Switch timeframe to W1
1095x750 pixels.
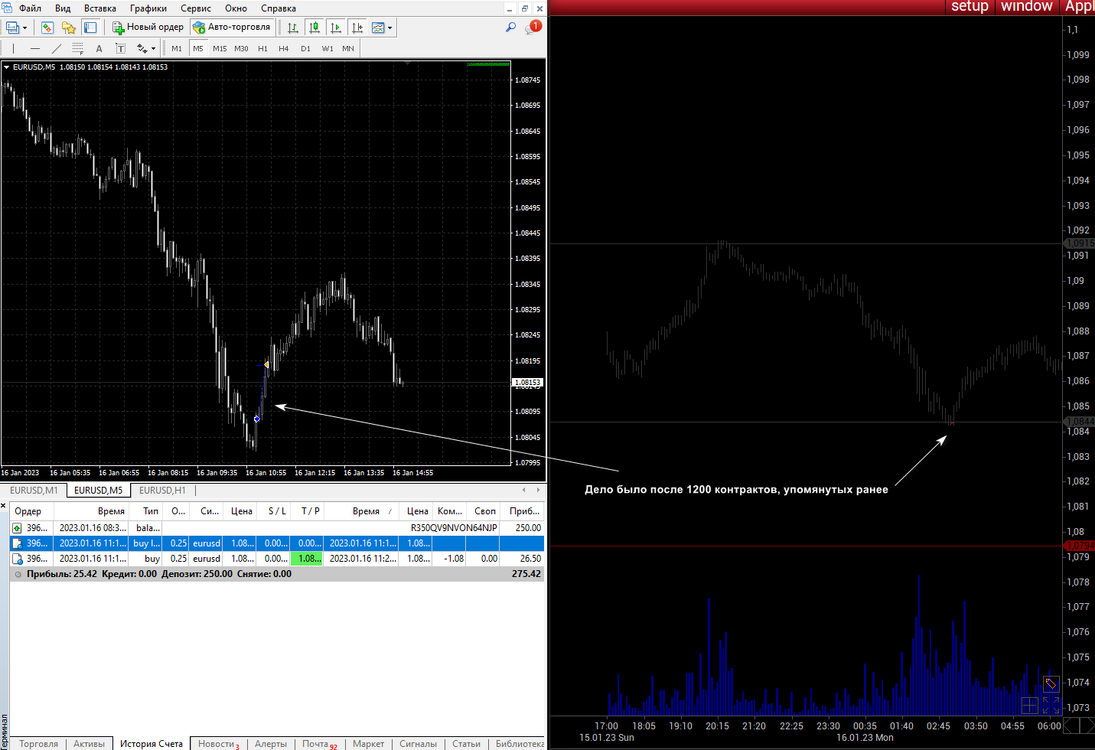coord(327,48)
